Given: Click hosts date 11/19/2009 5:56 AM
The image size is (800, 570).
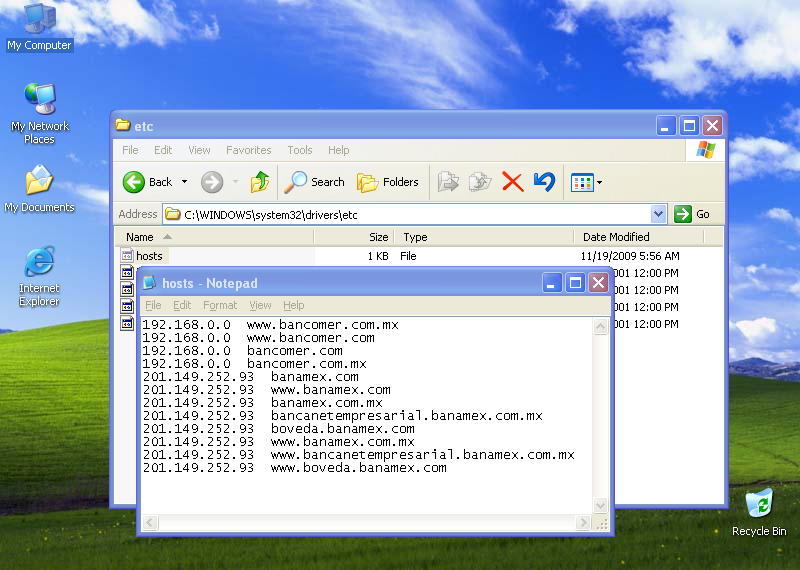Looking at the screenshot, I should (630, 256).
